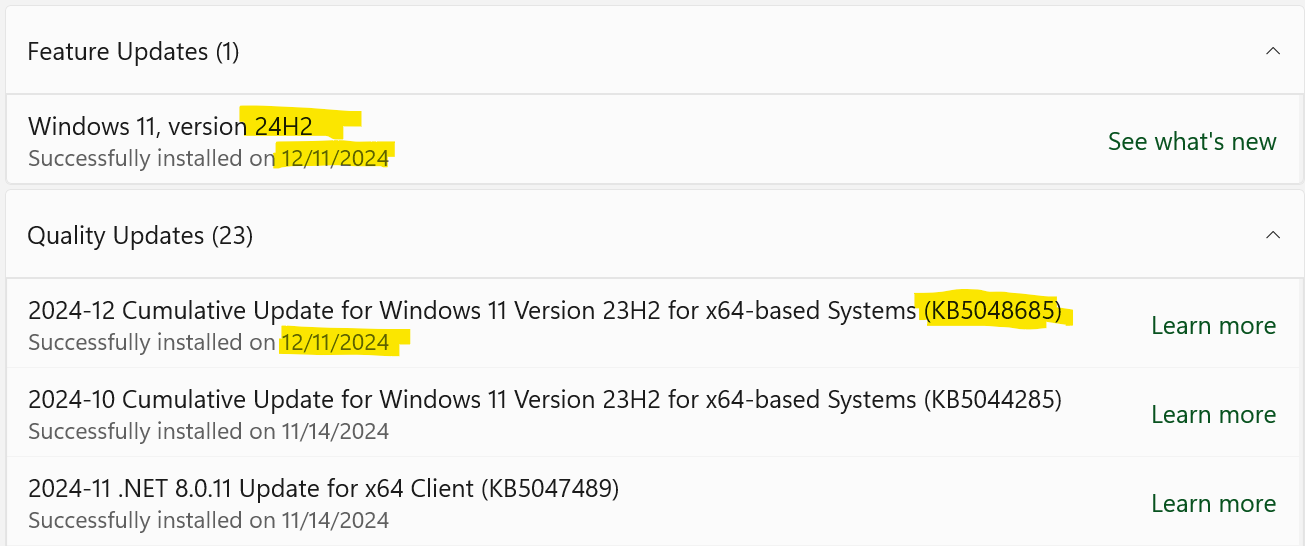Viewport: 1305px width, 546px height.
Task: Click the Quality Updates (23) header
Action: (x=140, y=235)
